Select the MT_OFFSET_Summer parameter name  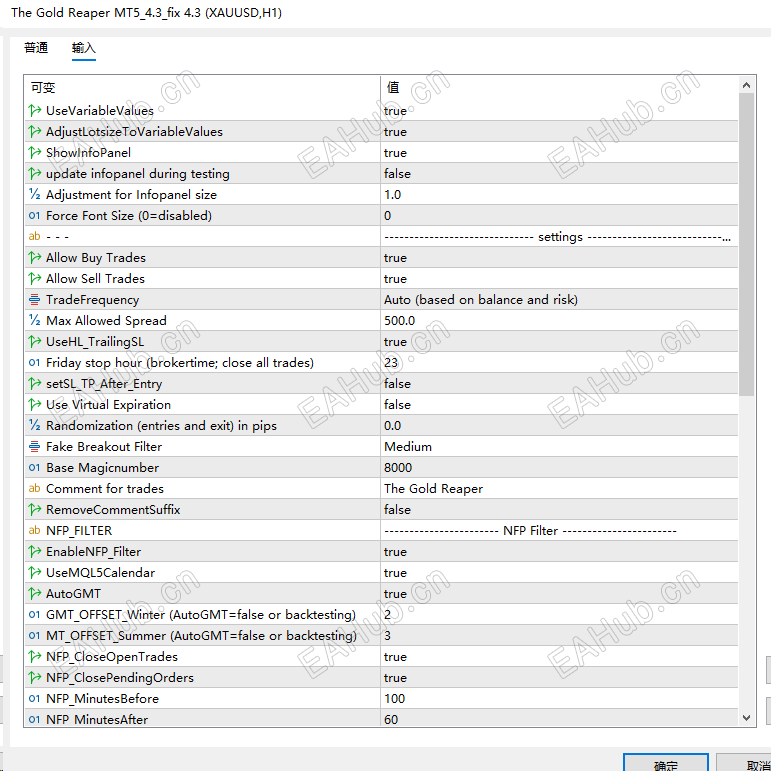tap(201, 636)
